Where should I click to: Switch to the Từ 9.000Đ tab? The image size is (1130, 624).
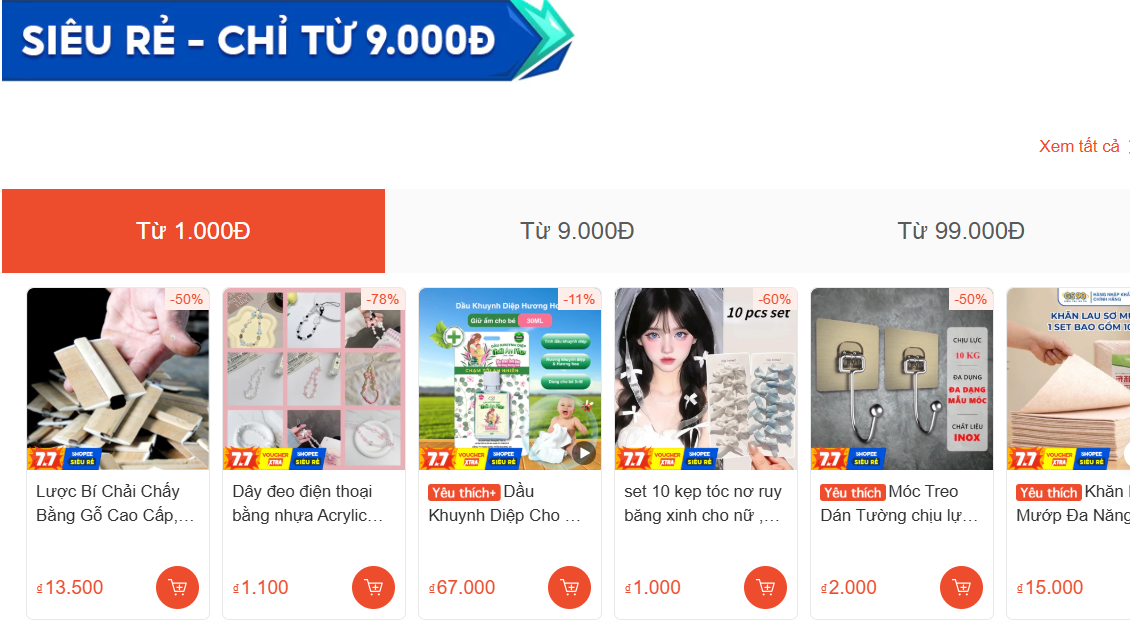coord(577,231)
